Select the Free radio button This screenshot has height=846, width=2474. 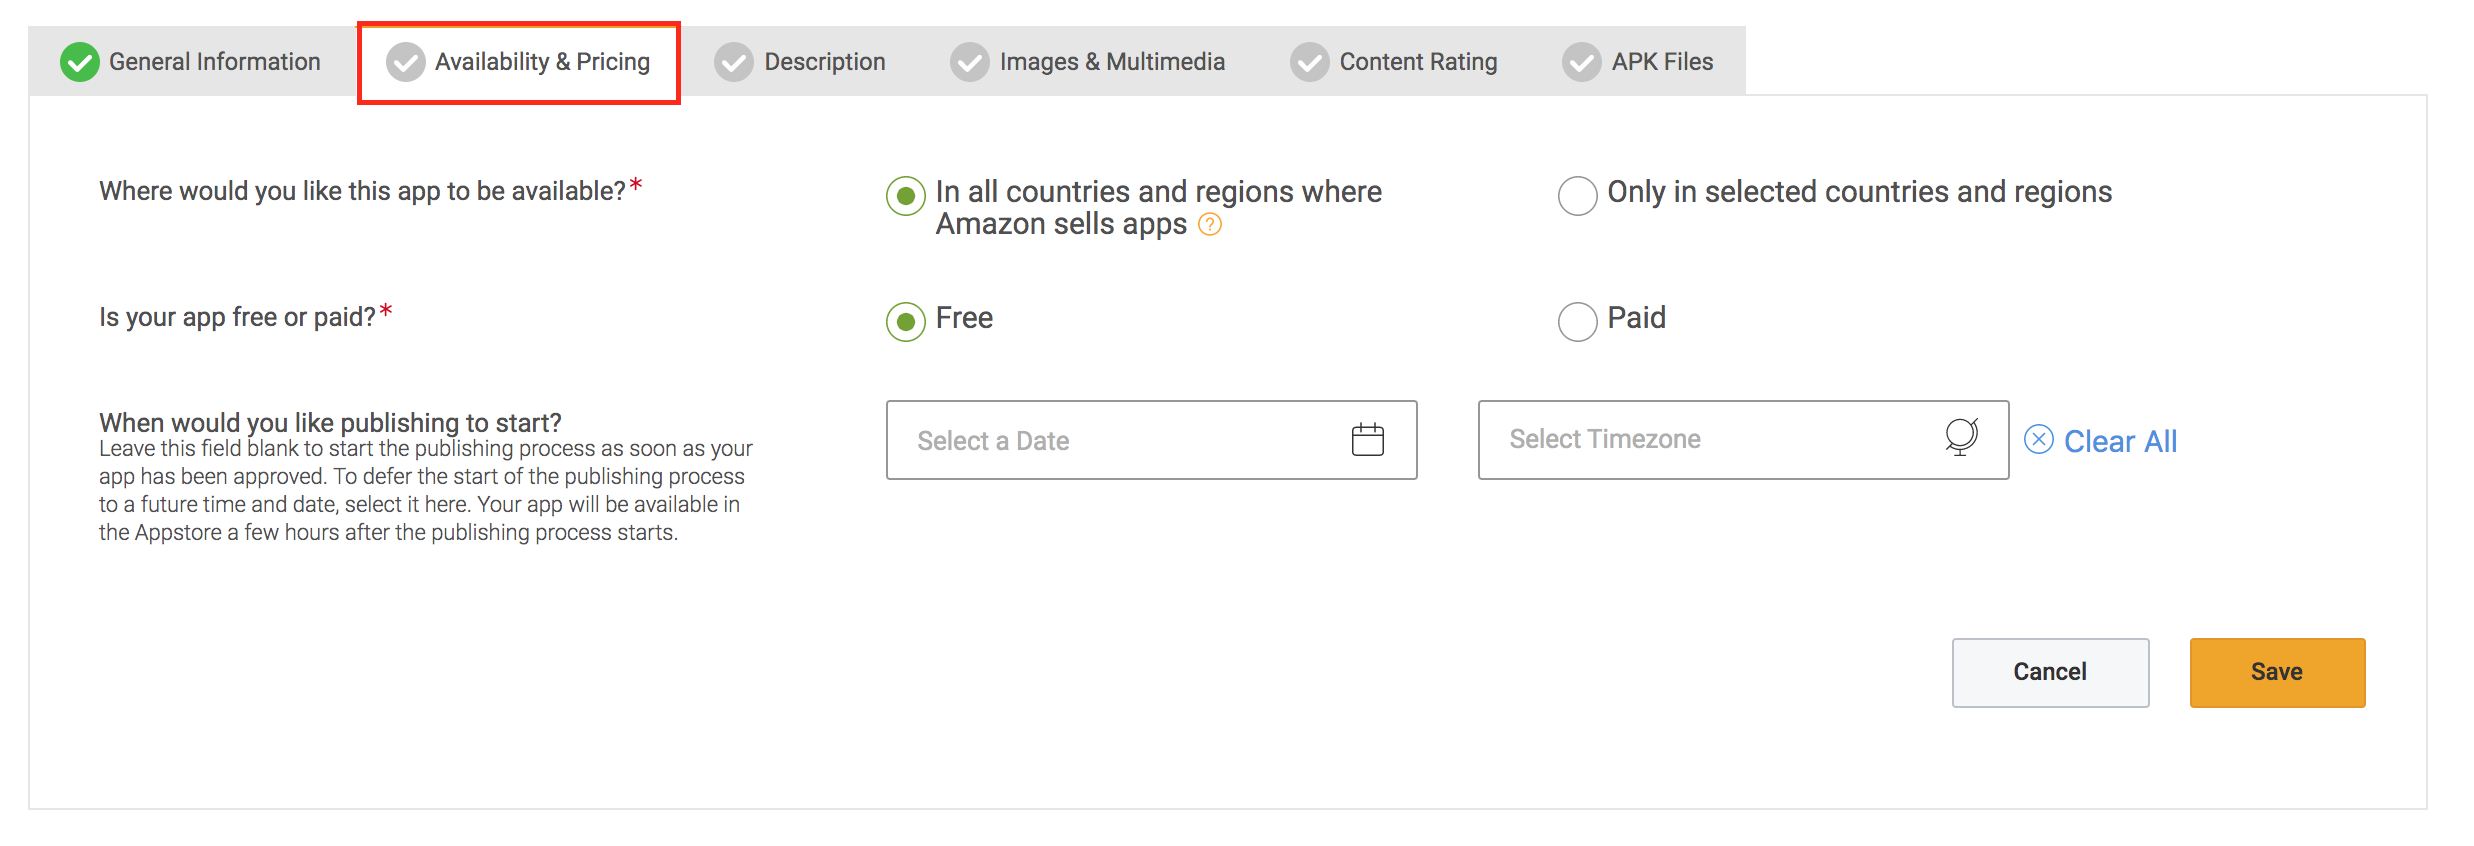pos(906,322)
